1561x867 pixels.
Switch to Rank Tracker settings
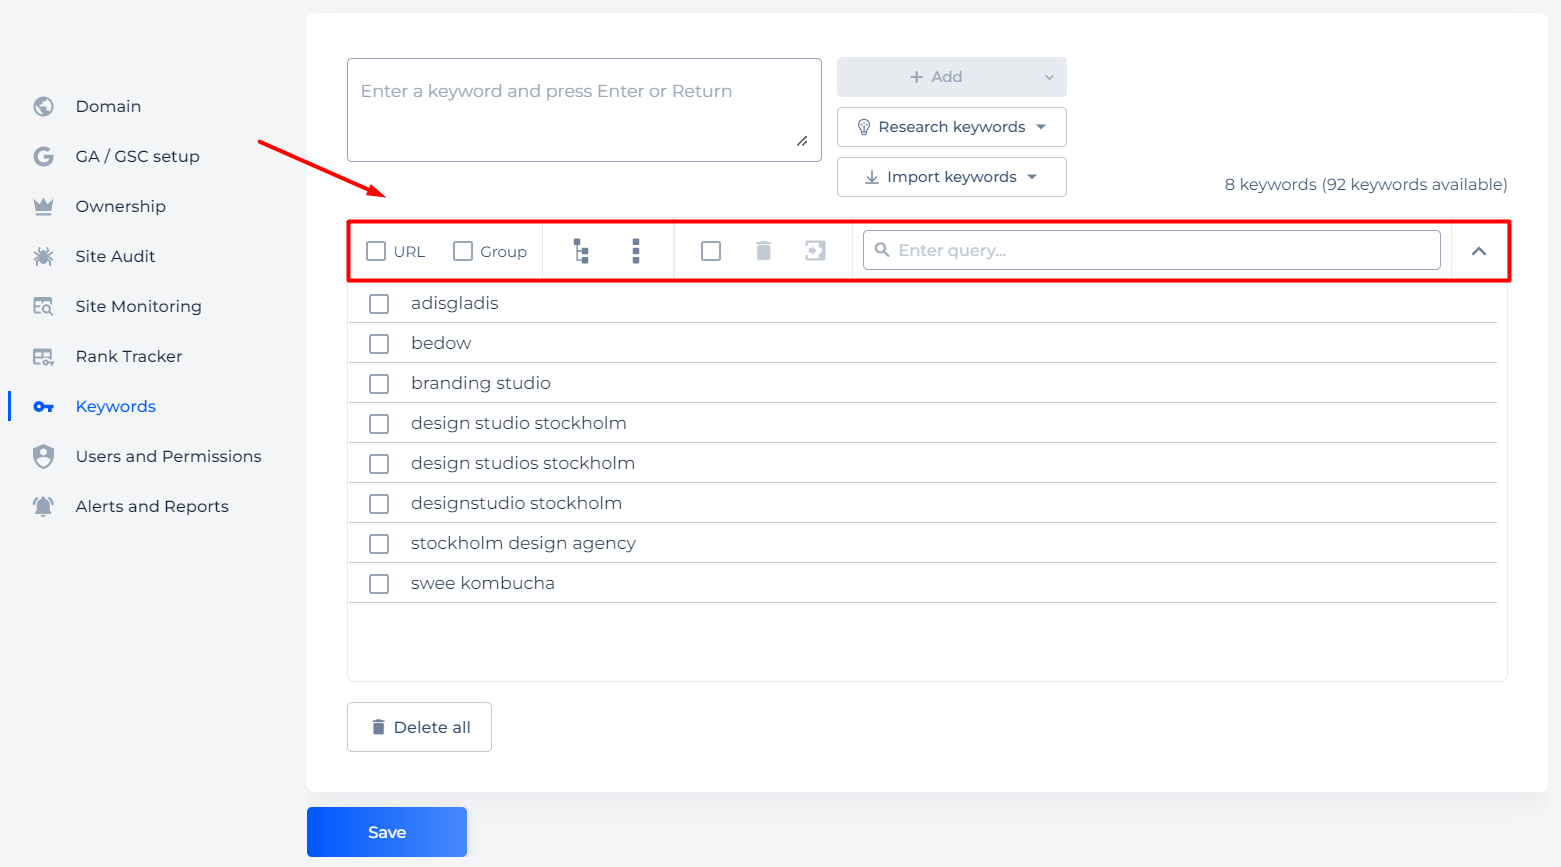coord(129,356)
